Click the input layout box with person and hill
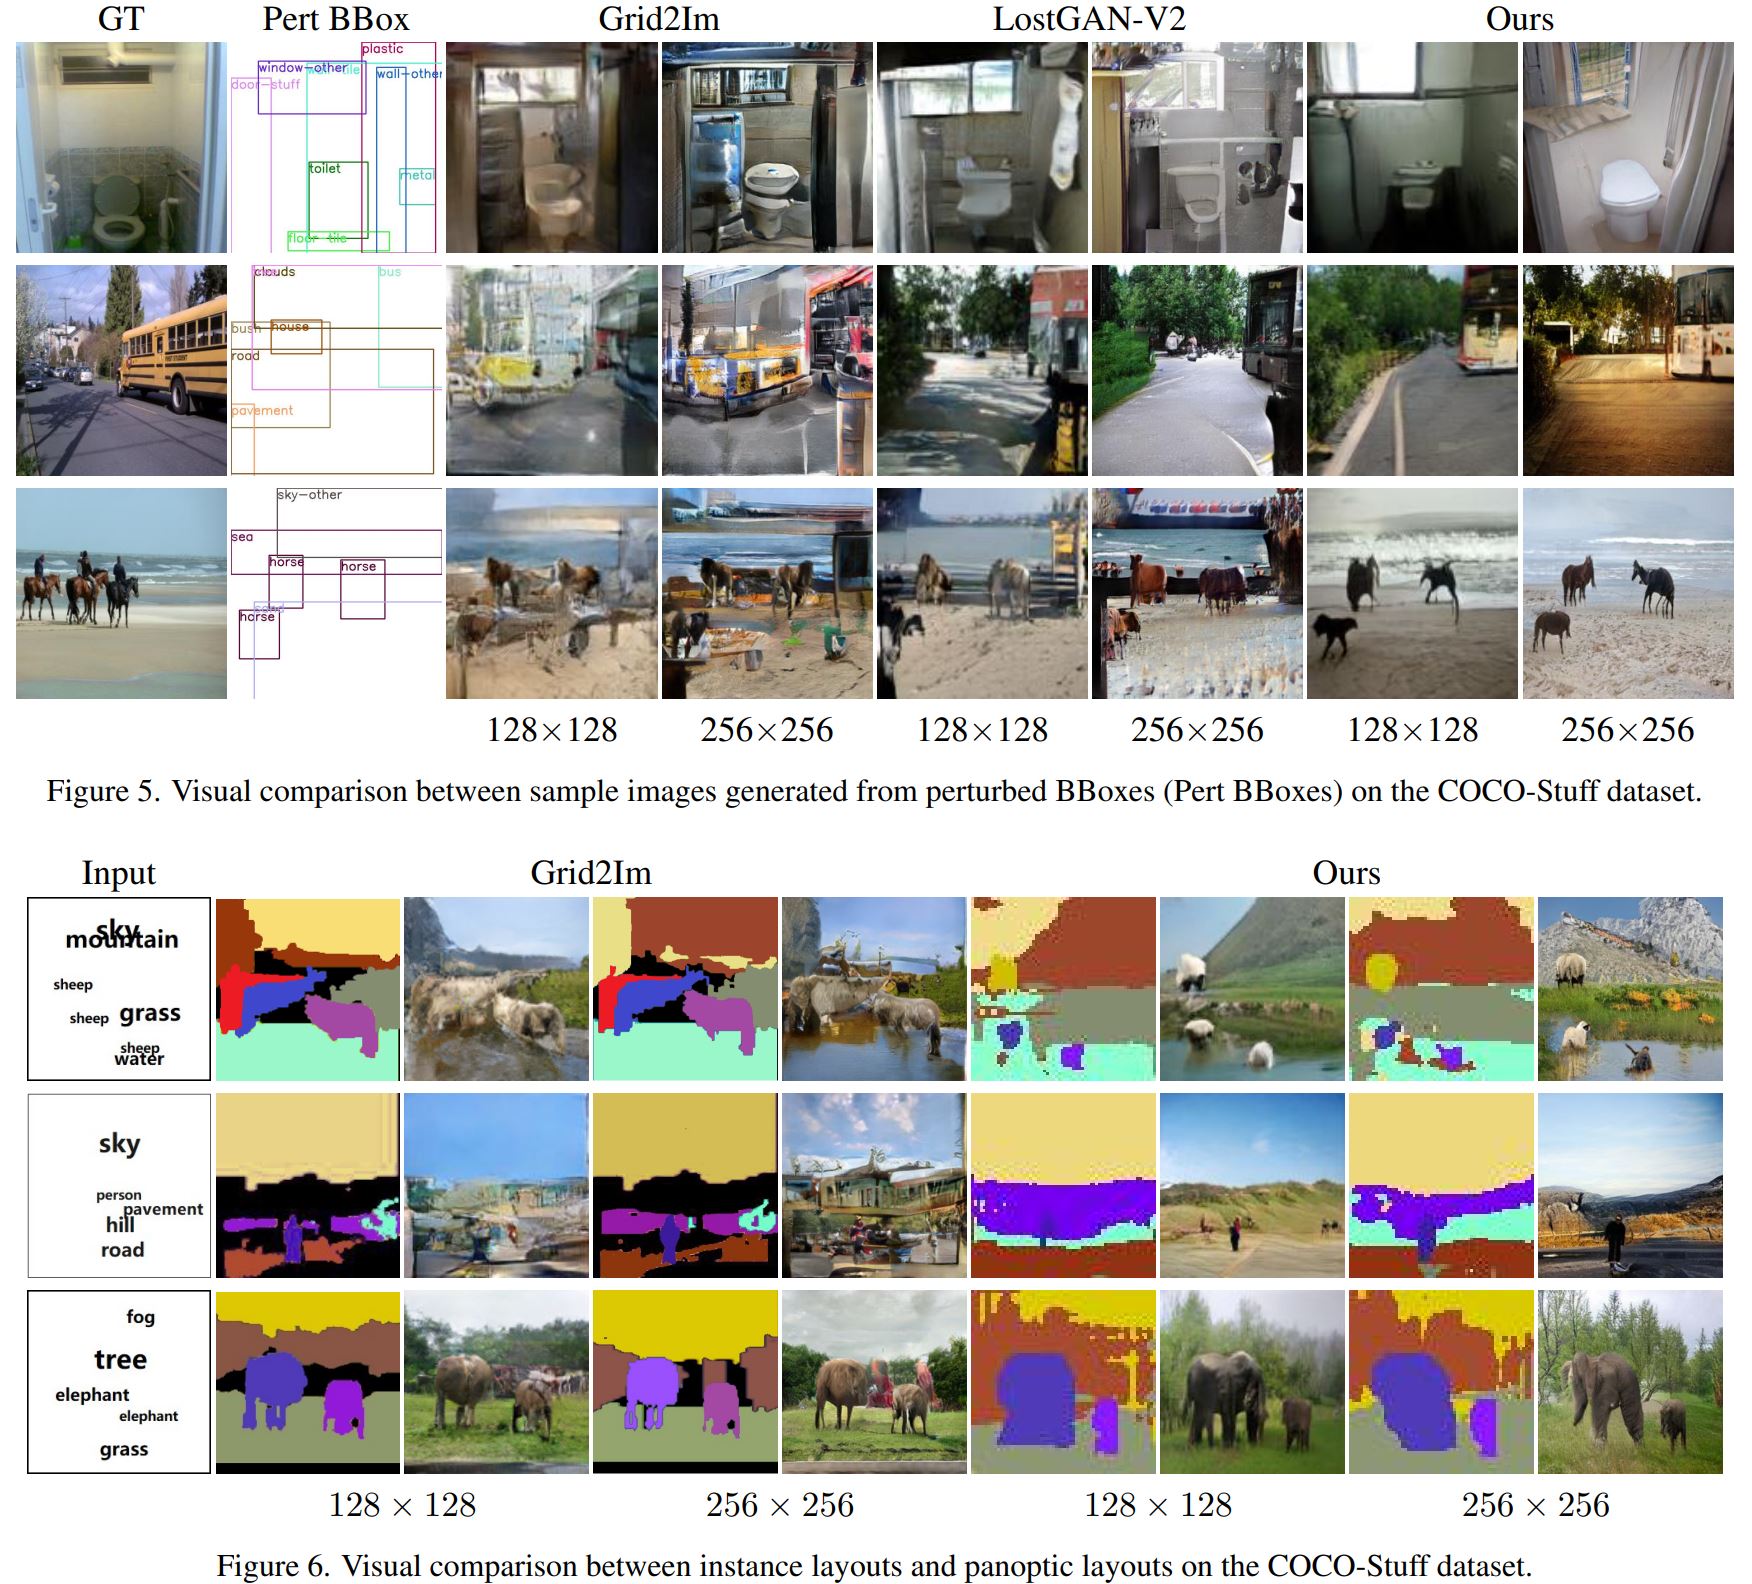Viewport: 1752px width, 1584px height. click(x=119, y=1186)
